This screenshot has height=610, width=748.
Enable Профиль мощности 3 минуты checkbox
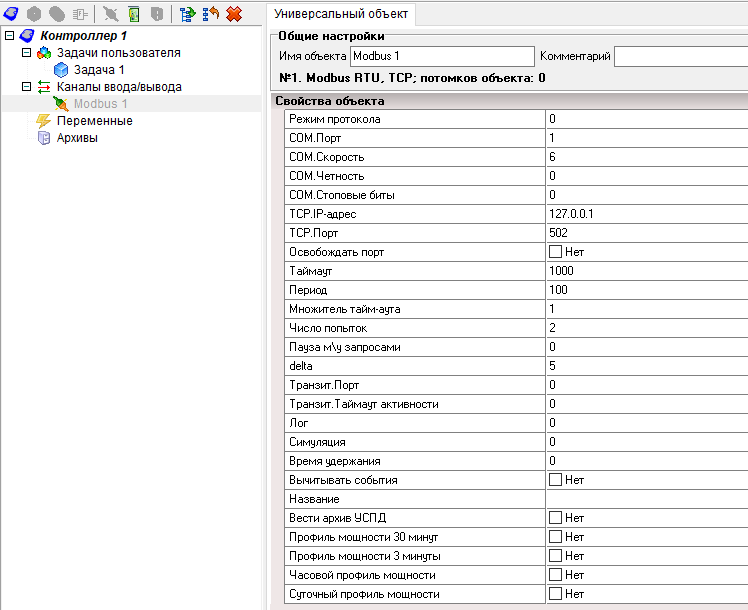[x=555, y=556]
